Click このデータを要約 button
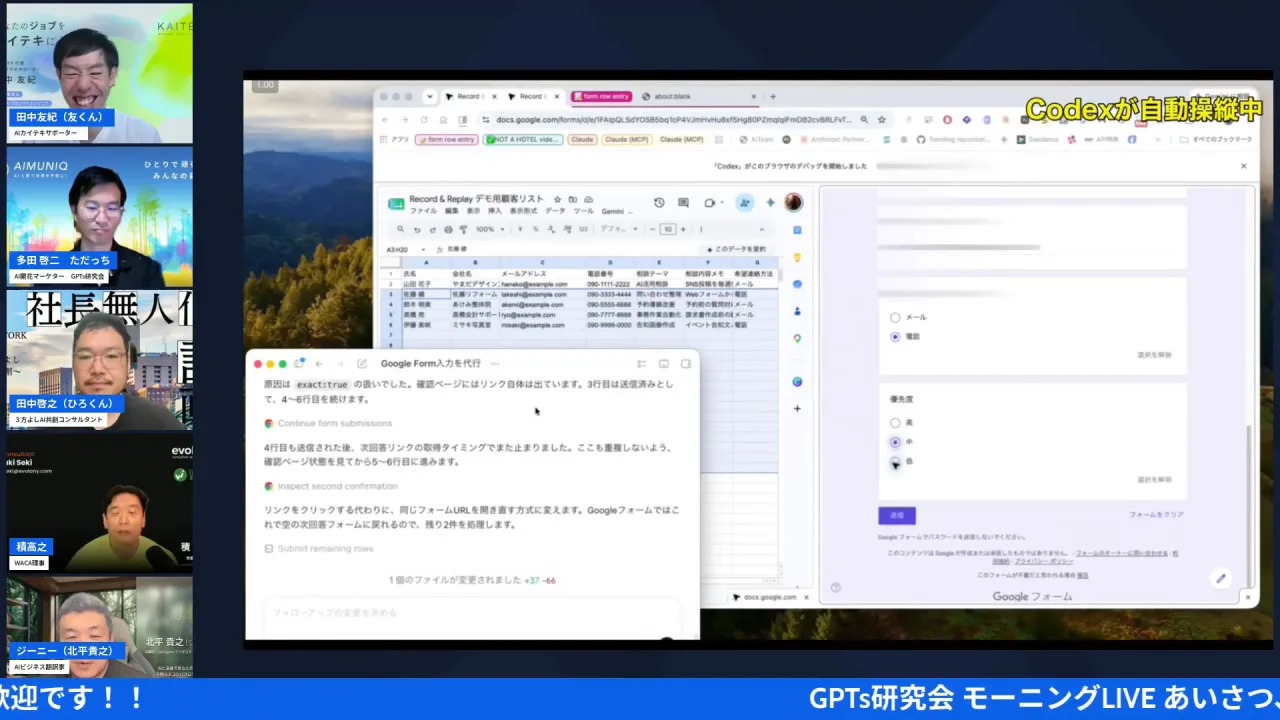The width and height of the screenshot is (1280, 720). point(738,249)
